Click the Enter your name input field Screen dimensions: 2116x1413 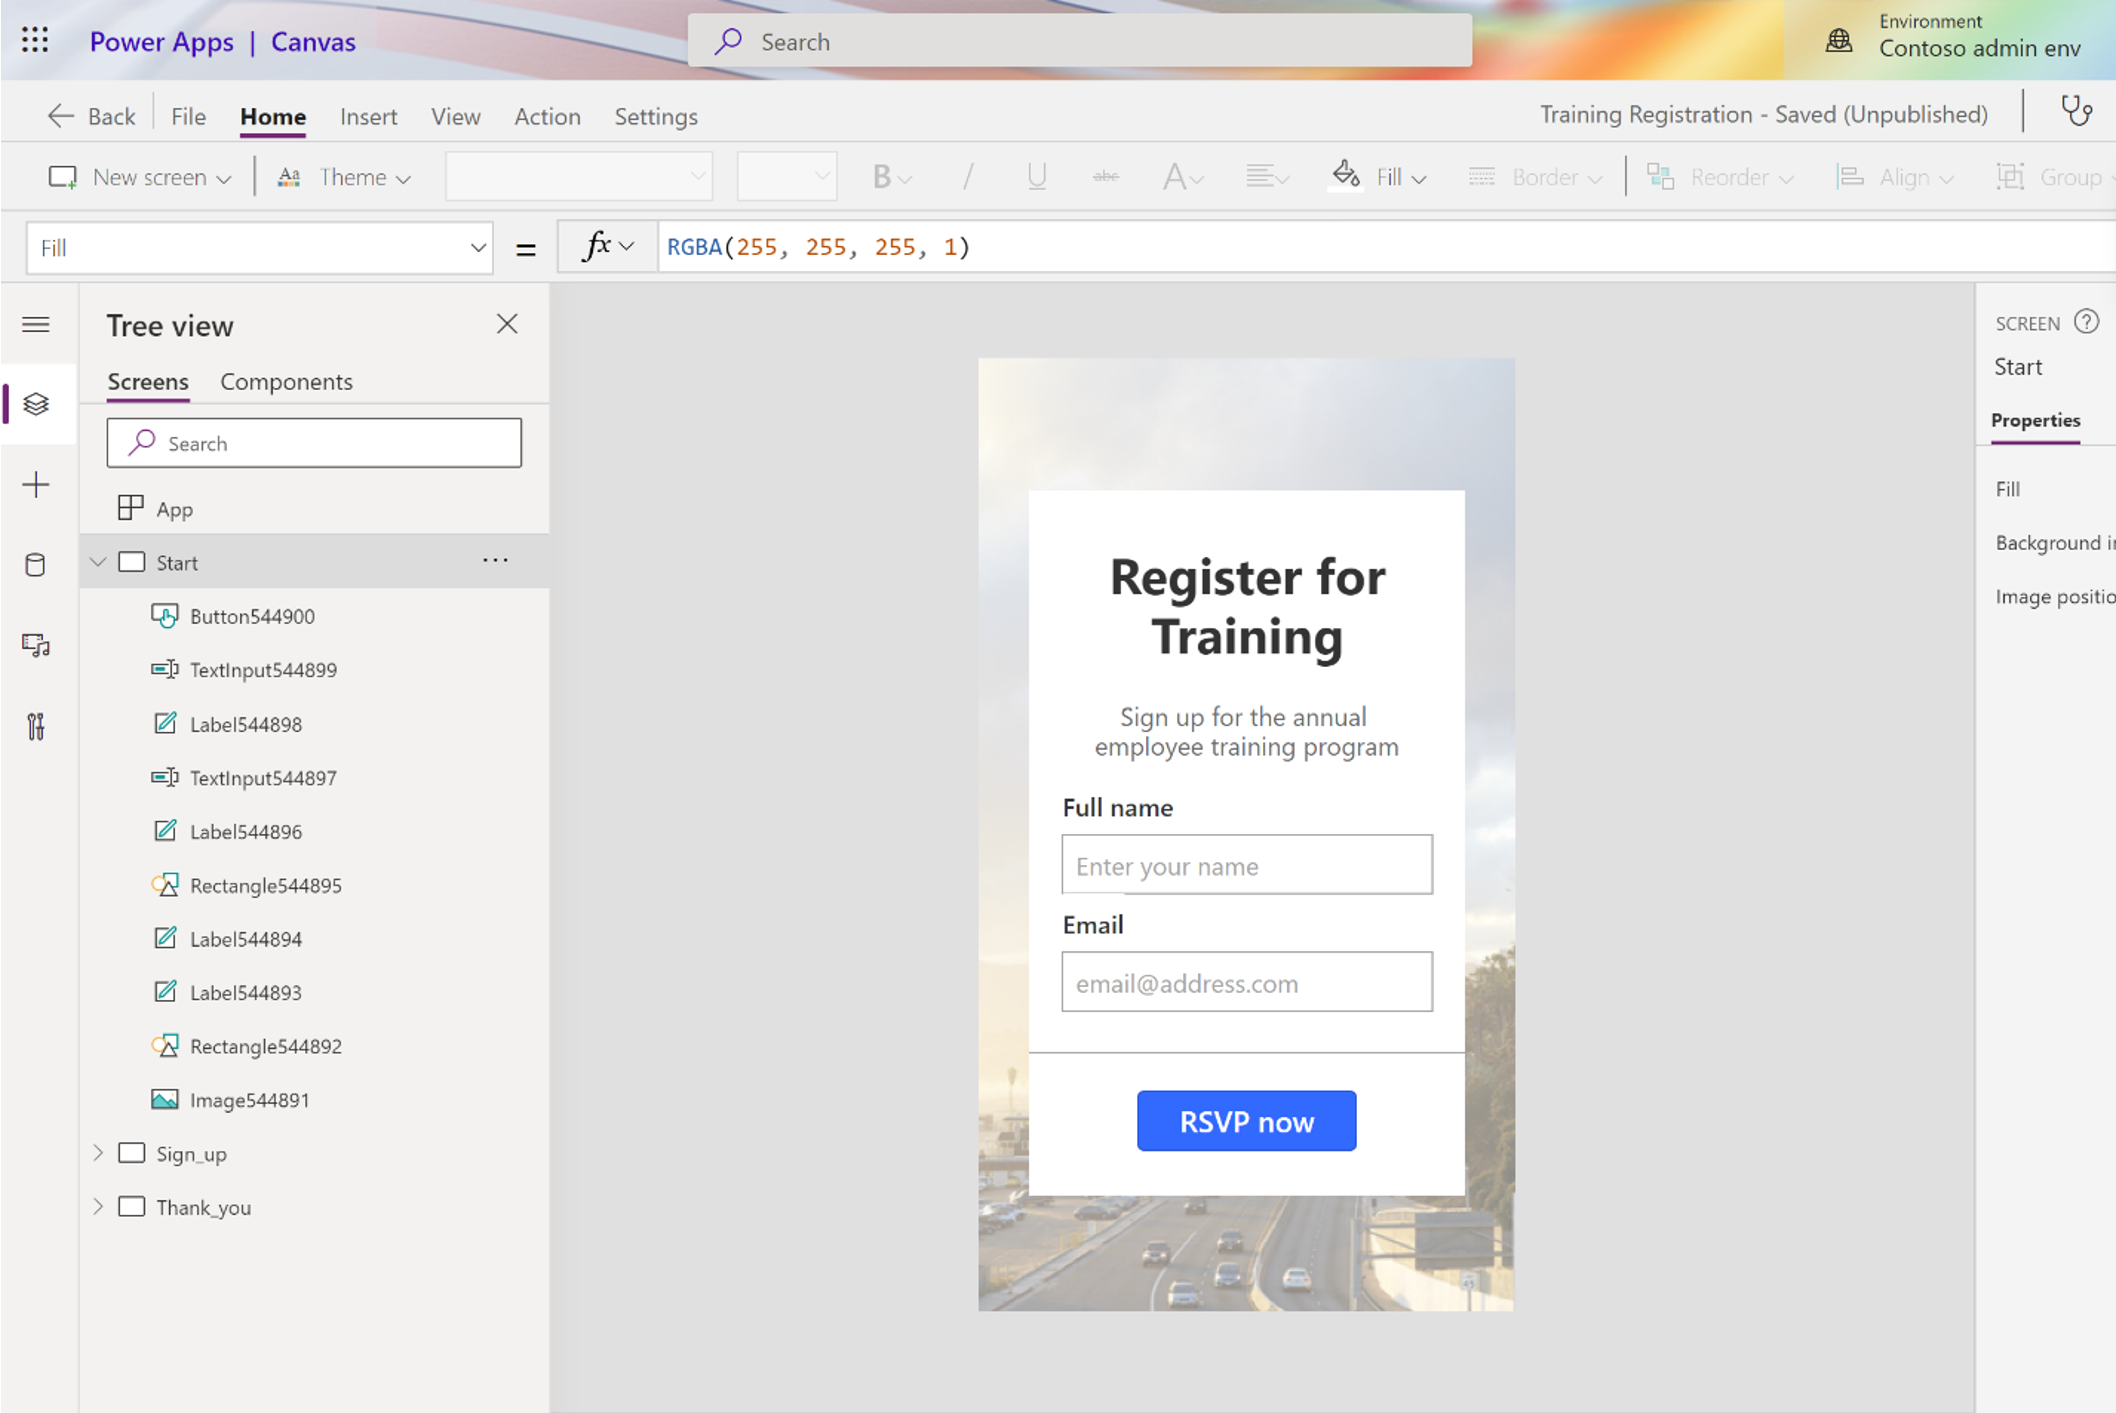tap(1246, 864)
